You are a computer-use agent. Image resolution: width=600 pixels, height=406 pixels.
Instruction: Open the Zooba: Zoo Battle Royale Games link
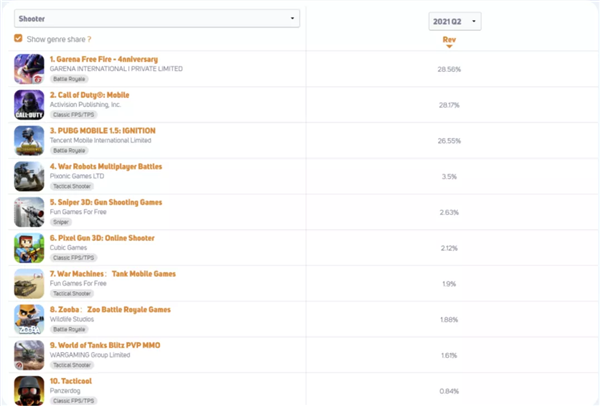click(110, 310)
